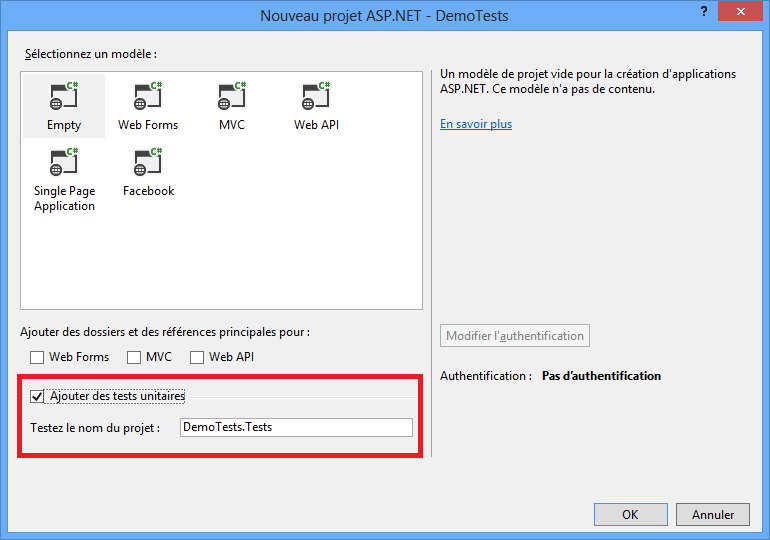Untick Ajouter des tests unitaires checkbox

[37, 396]
